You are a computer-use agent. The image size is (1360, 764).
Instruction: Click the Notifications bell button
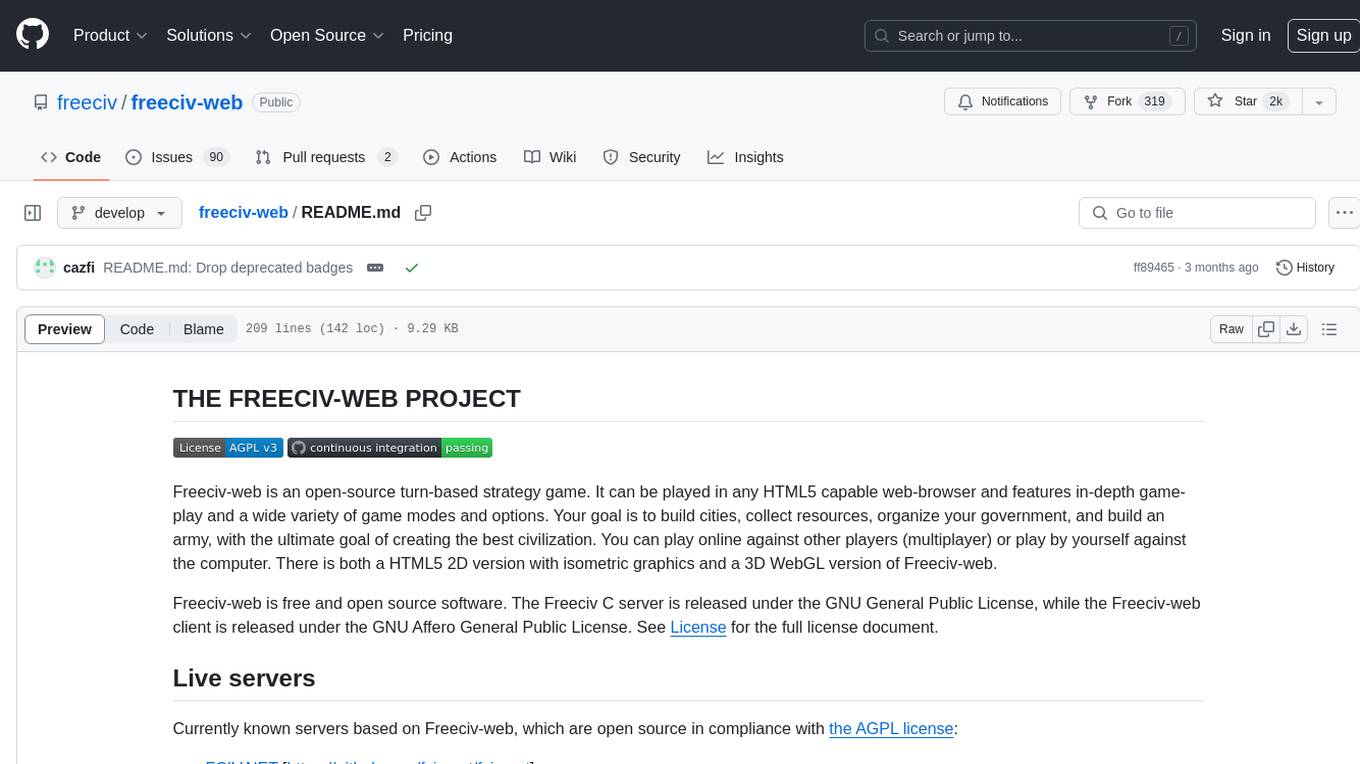[x=1003, y=101]
